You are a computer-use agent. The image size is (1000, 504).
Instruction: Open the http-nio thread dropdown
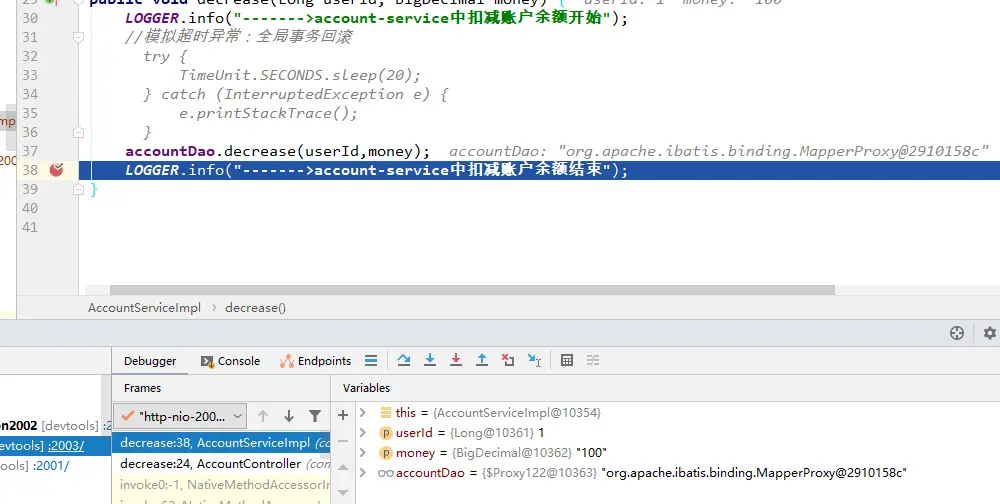(x=180, y=416)
